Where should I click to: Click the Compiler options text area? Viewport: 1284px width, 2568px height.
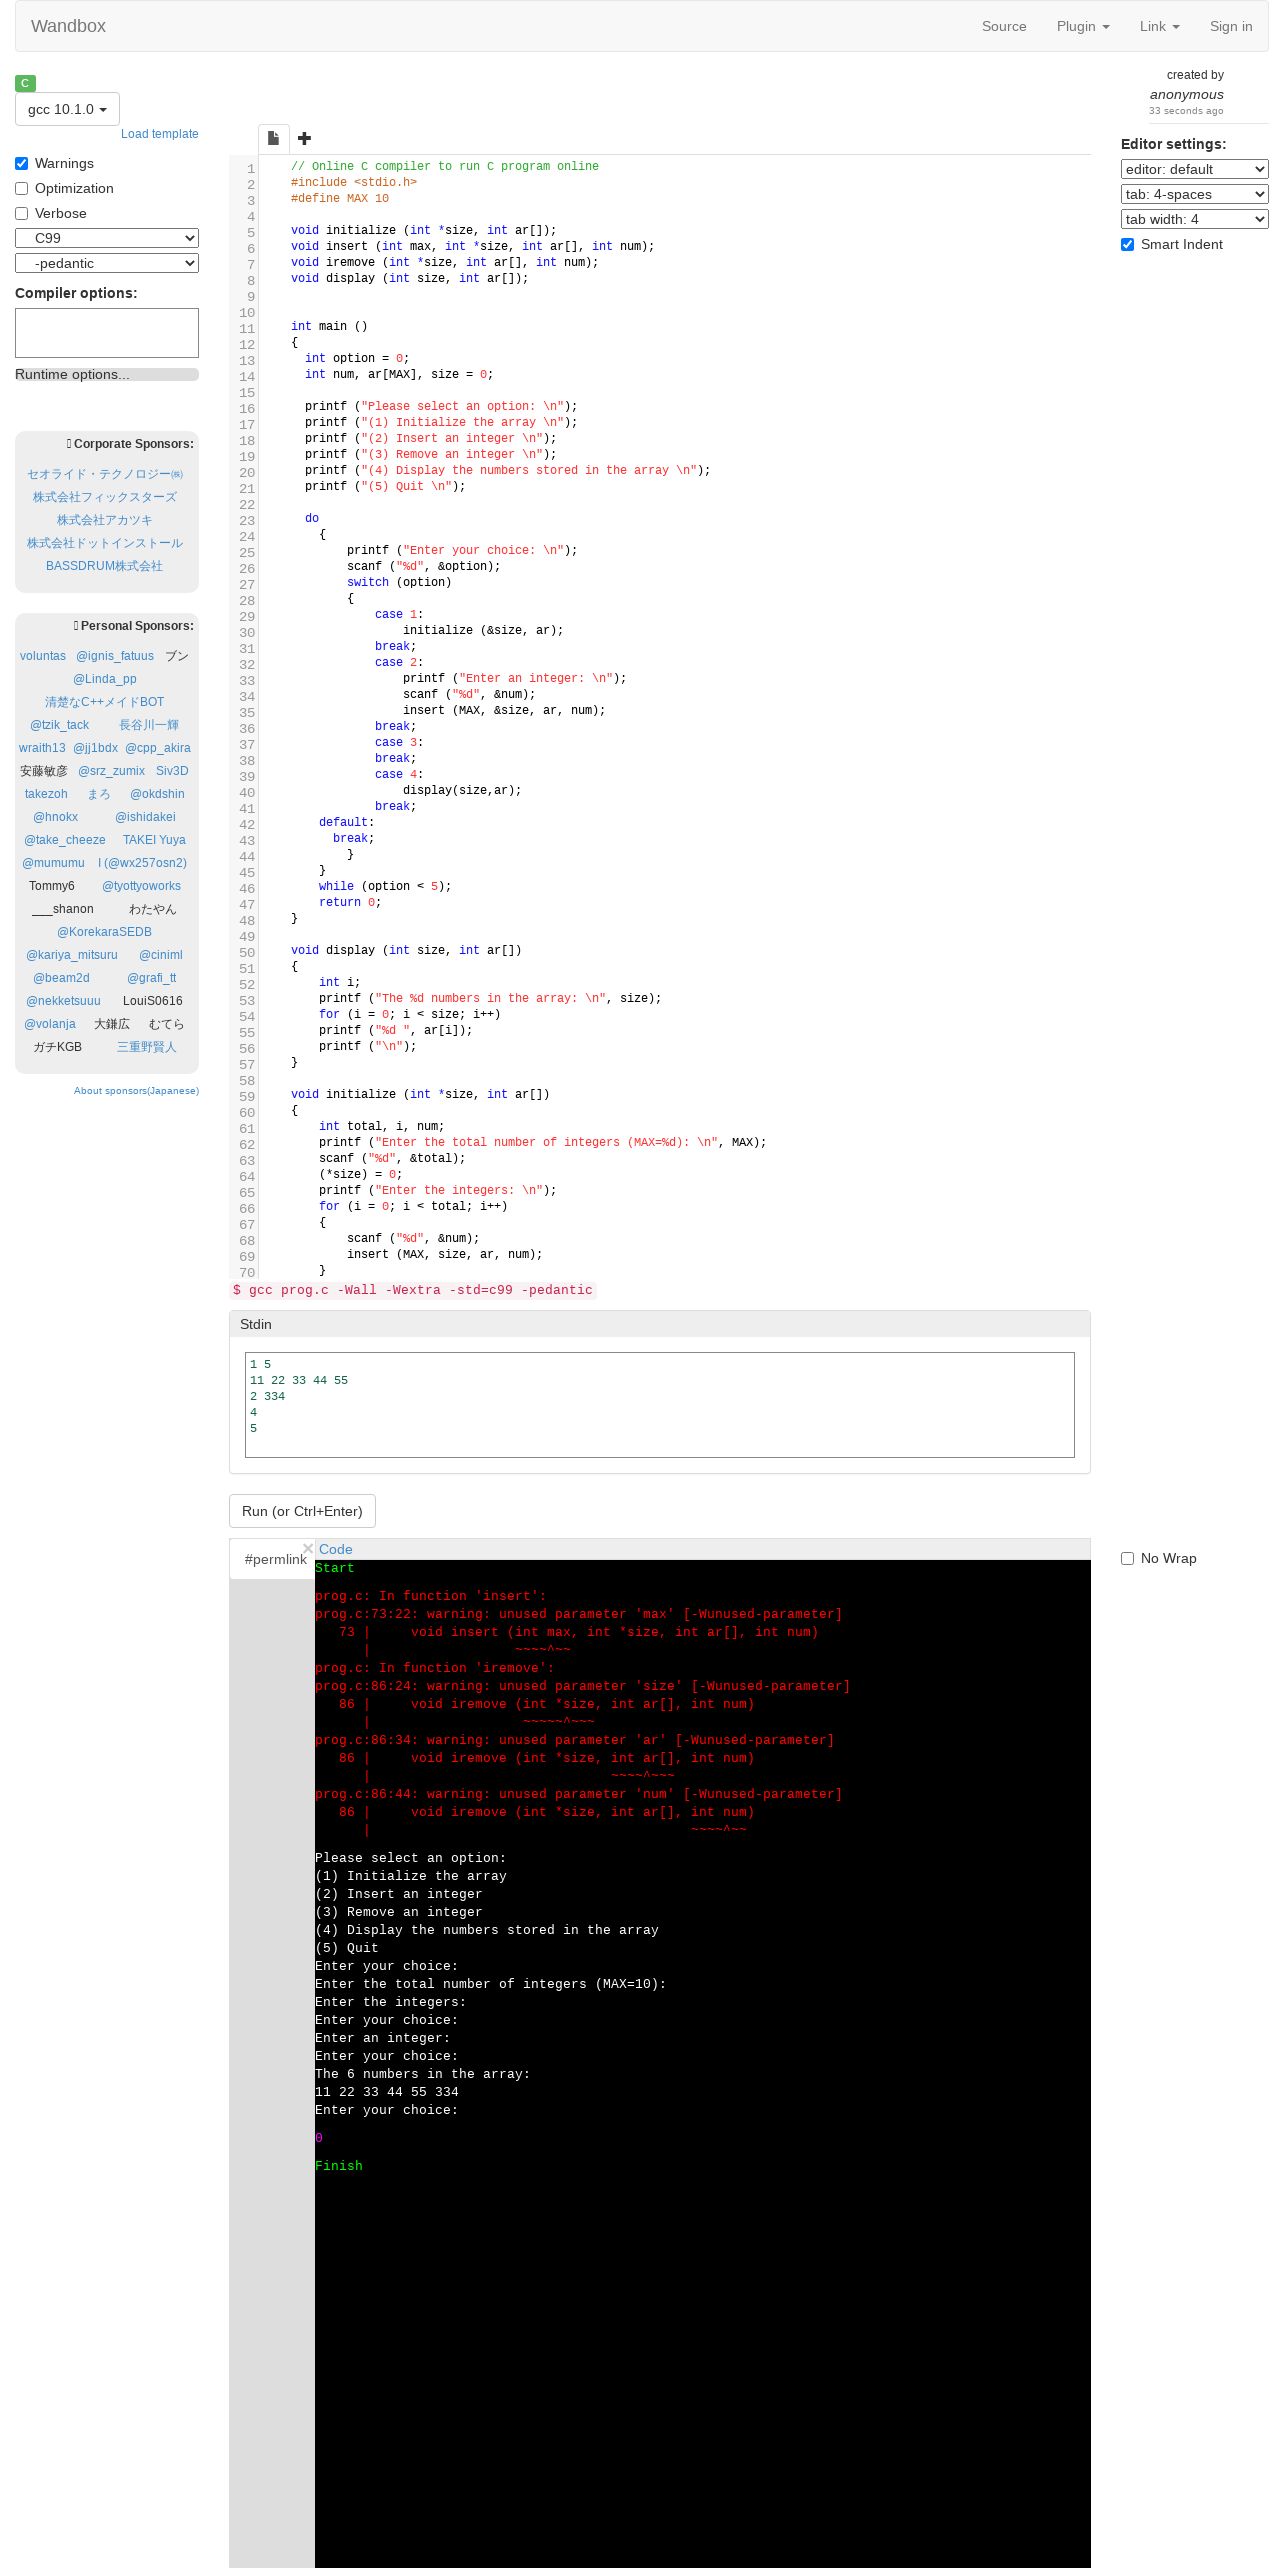click(x=107, y=333)
